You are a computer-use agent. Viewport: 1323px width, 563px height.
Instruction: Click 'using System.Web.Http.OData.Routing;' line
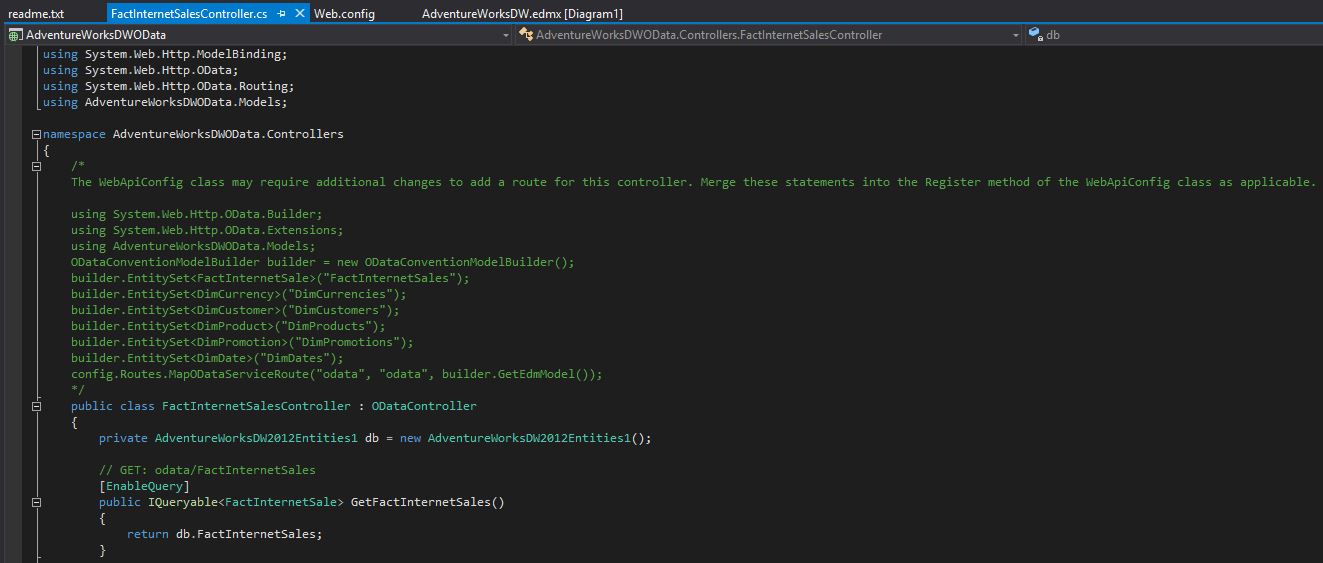coord(168,86)
